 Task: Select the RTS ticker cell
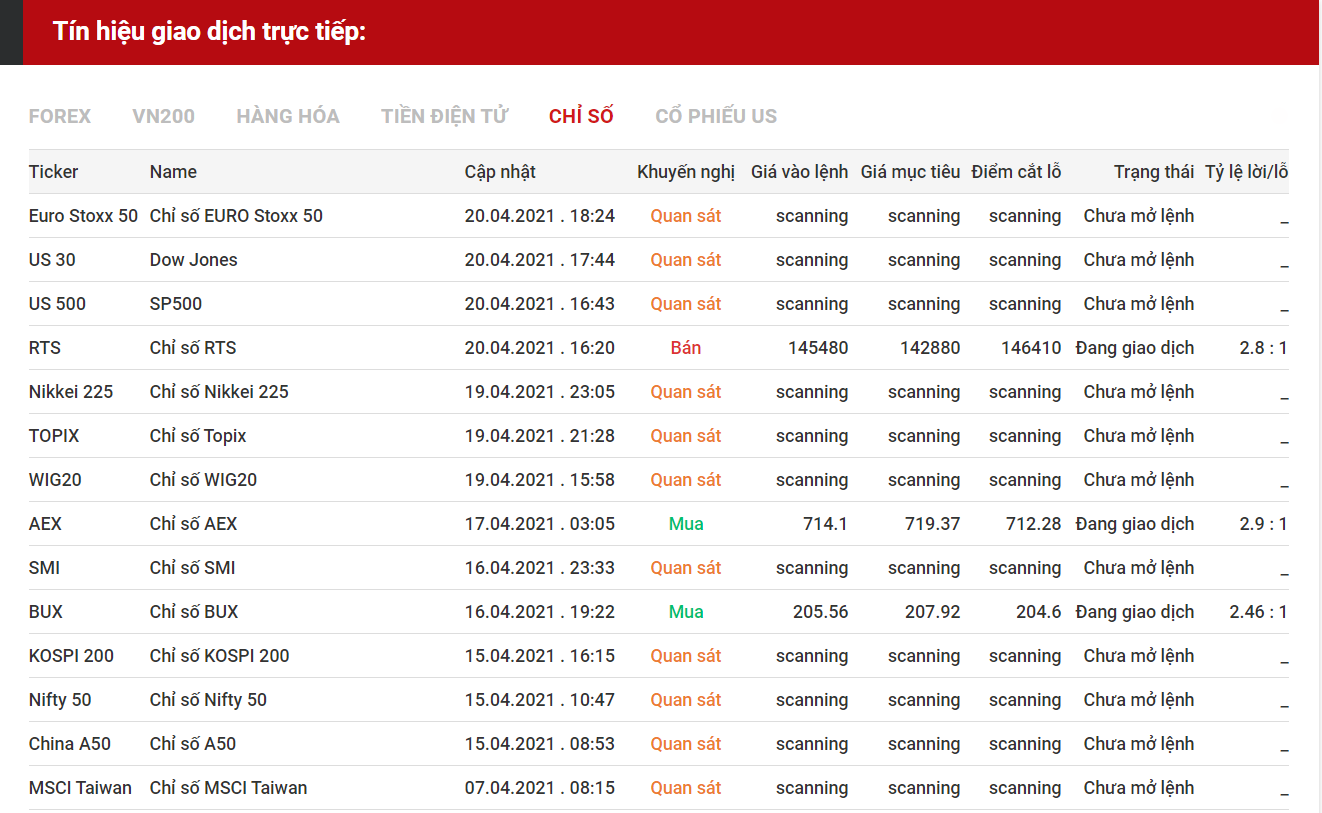tap(45, 348)
